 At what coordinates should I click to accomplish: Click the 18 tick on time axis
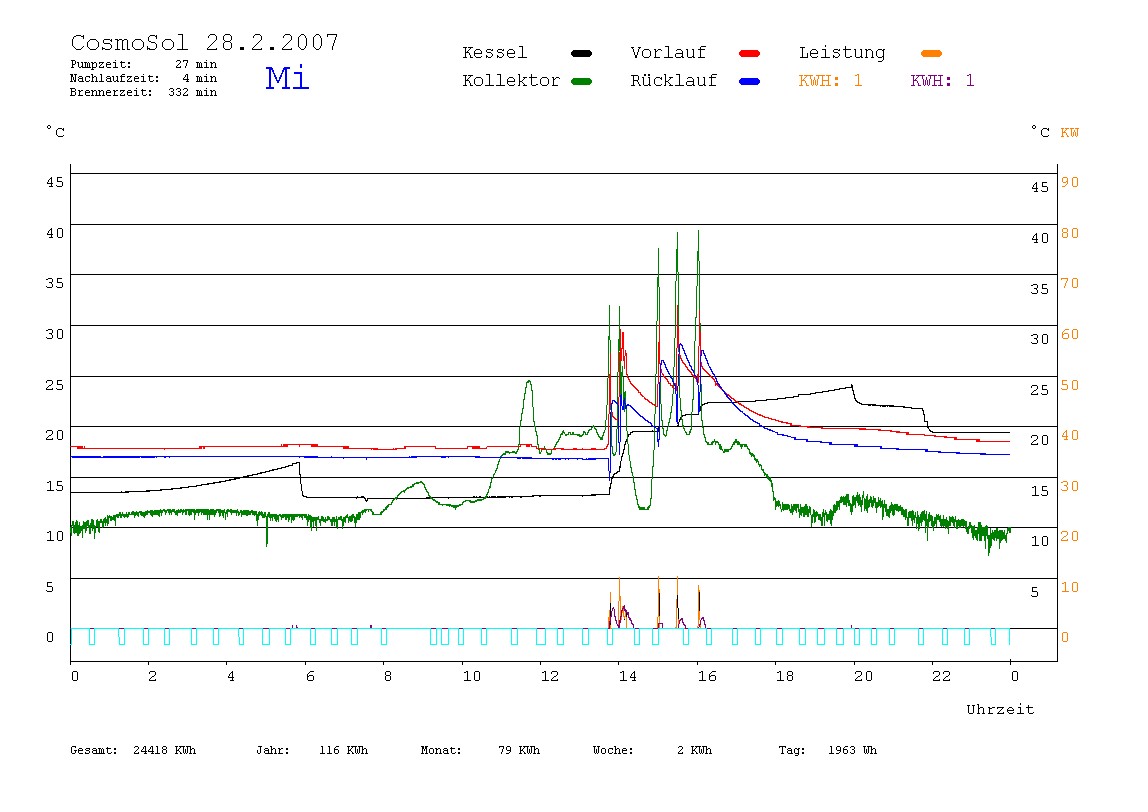pyautogui.click(x=785, y=677)
